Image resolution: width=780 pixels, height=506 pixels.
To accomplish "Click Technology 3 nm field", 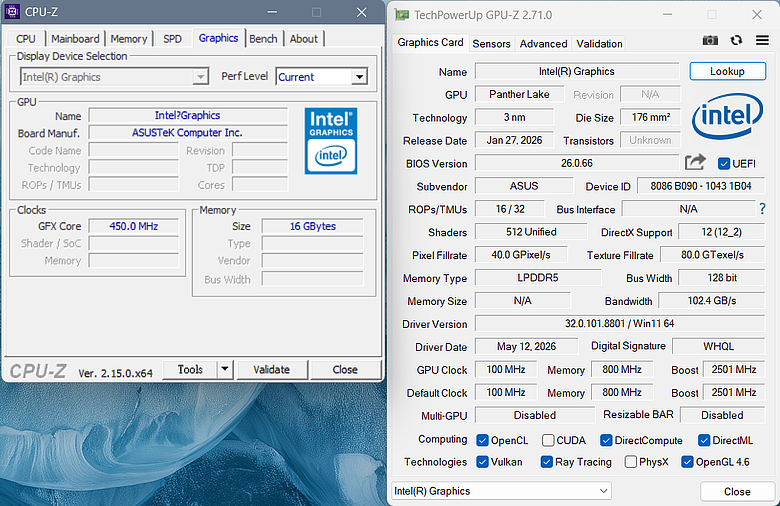I will [x=514, y=117].
